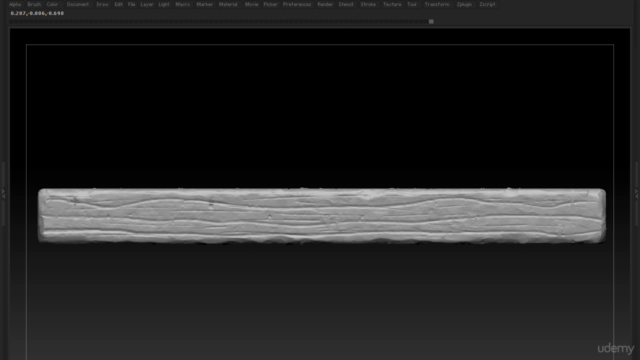Open the Brush menu
This screenshot has width=640, height=360.
(34, 4)
